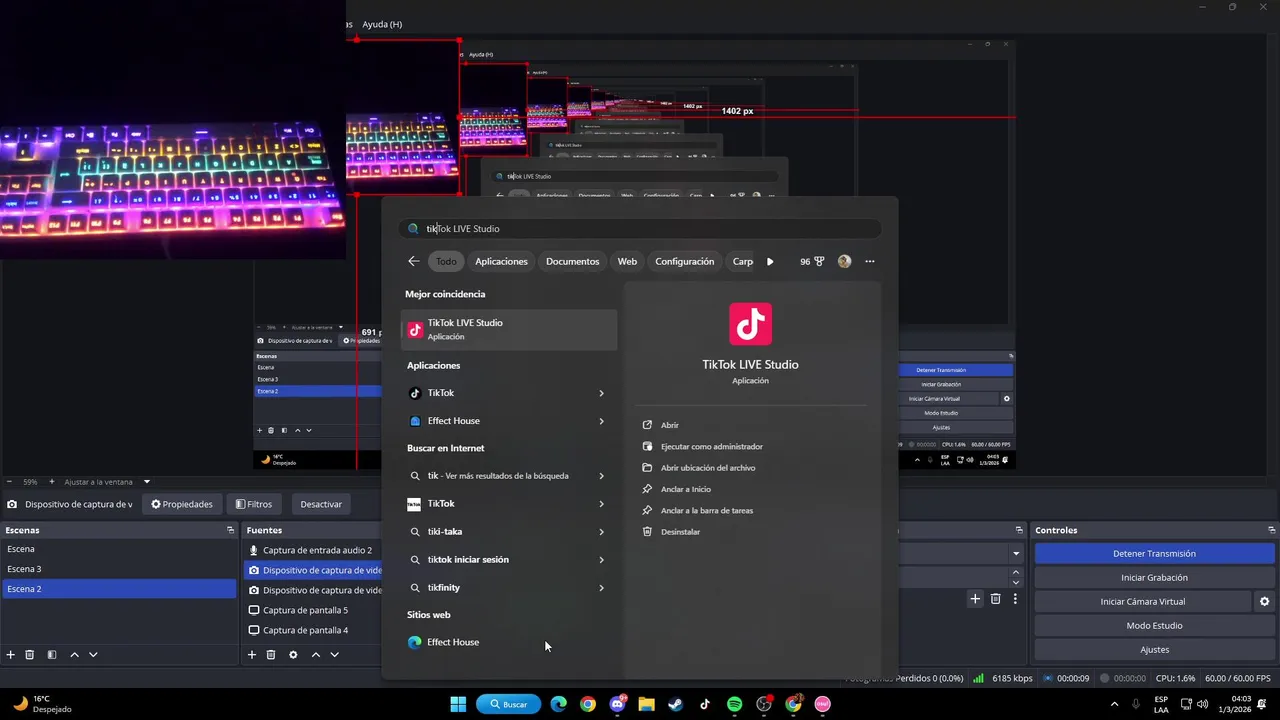
Task: Open virtual camera settings gear in Controles
Action: 1264,602
